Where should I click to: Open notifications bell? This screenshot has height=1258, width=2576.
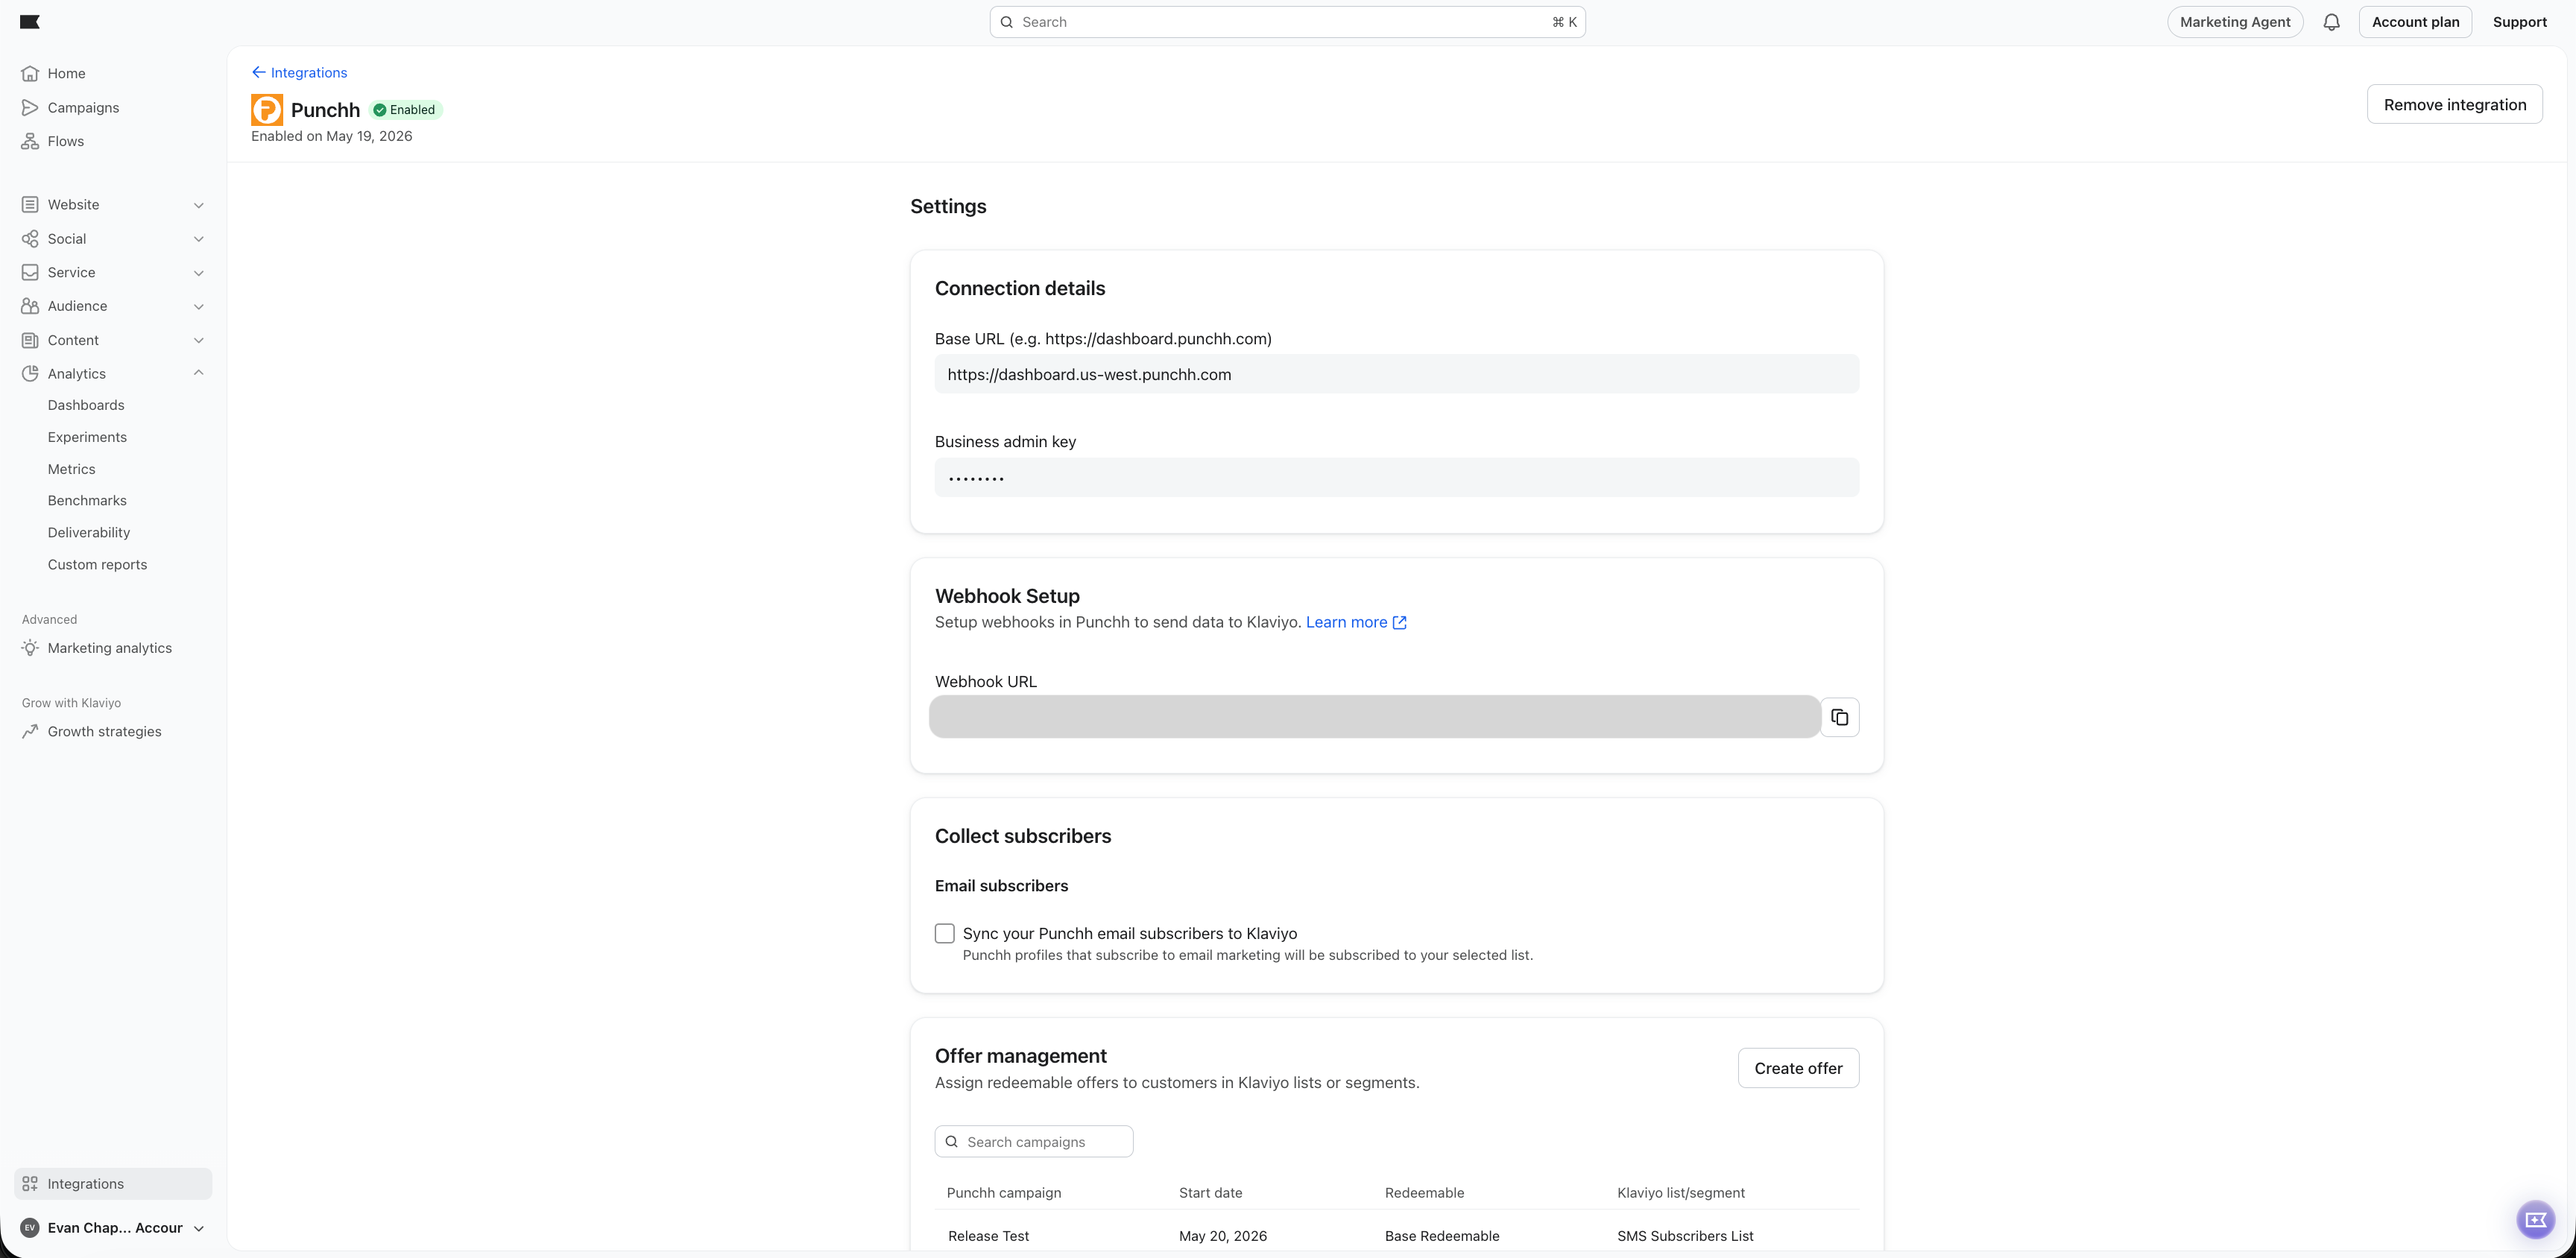pyautogui.click(x=2331, y=22)
